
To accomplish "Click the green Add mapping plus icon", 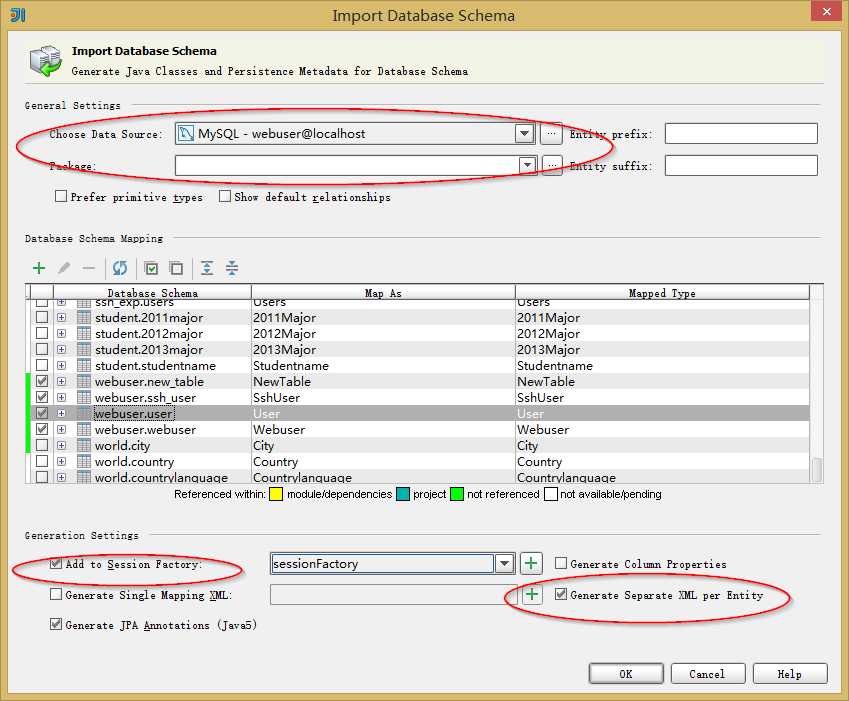I will coord(39,268).
